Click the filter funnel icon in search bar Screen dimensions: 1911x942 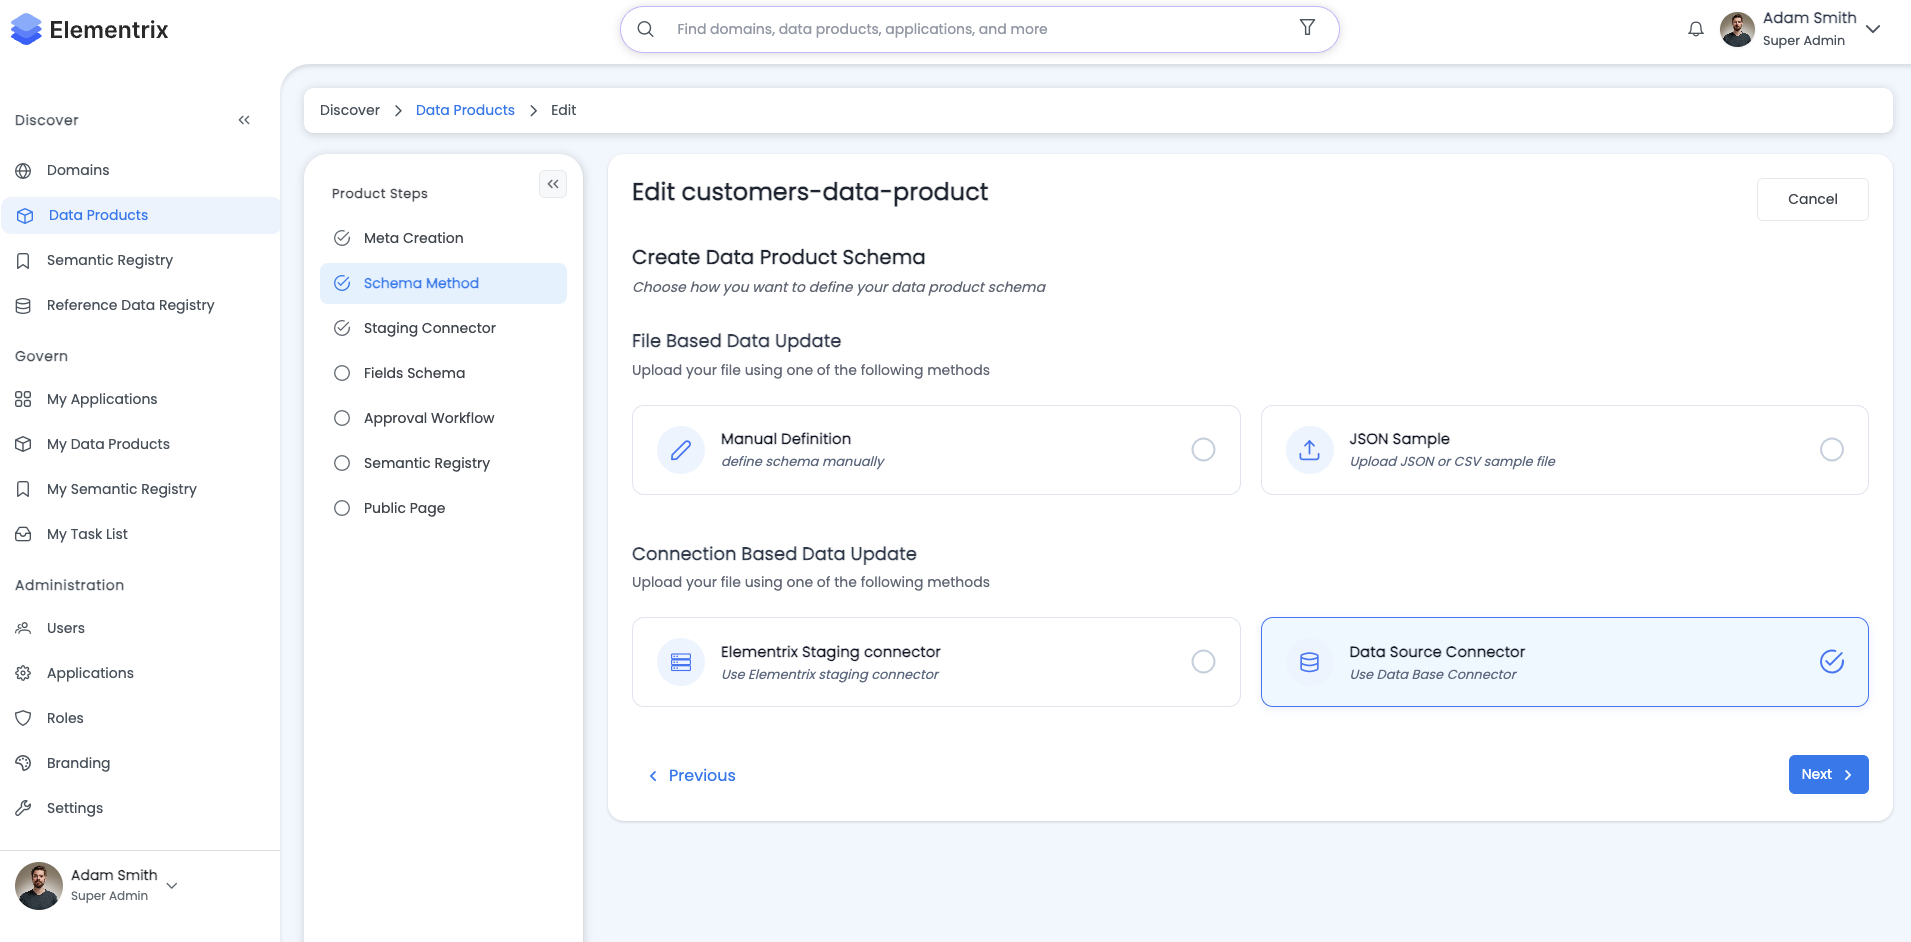1307,28
